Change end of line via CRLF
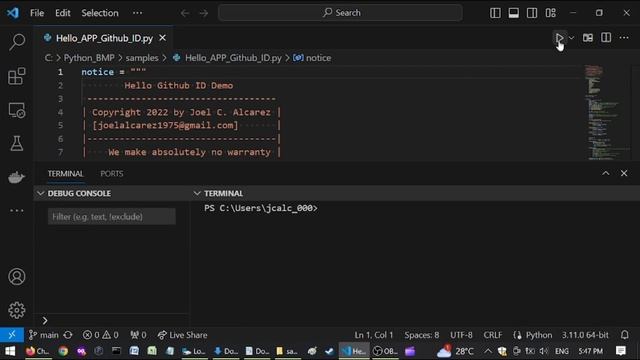 point(493,335)
